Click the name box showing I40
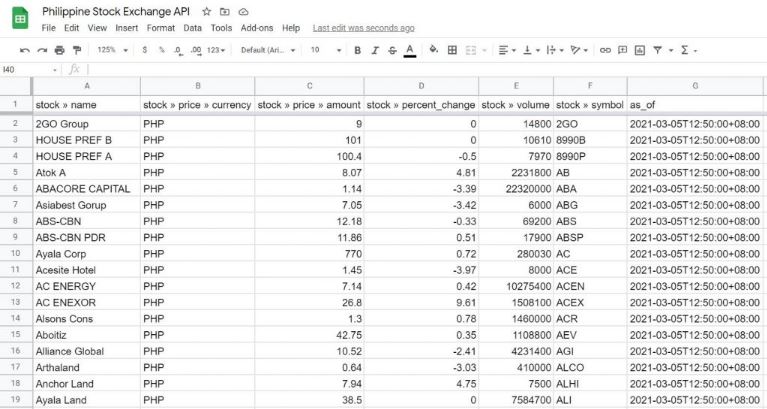This screenshot has height=409, width=767. pyautogui.click(x=29, y=69)
